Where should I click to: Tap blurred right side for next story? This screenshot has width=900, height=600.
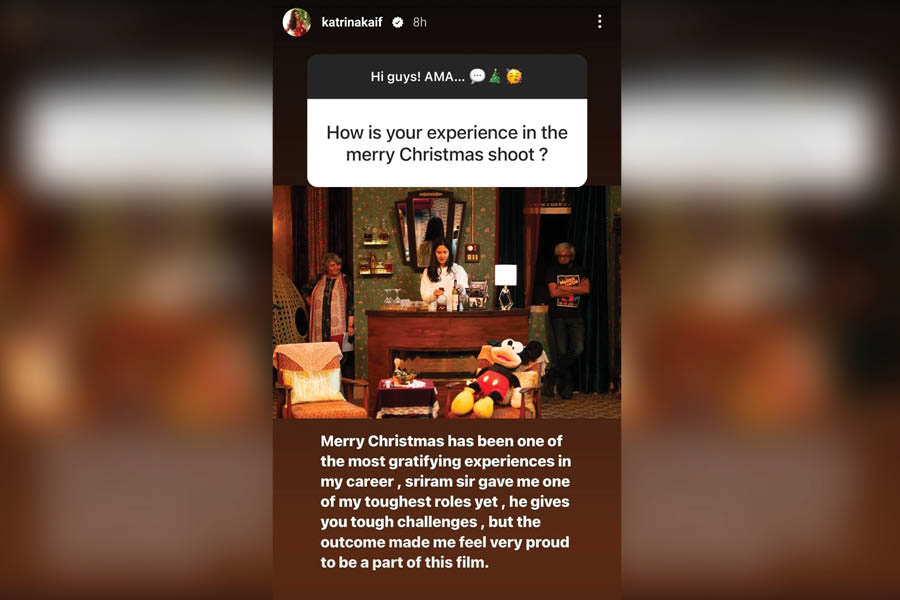pos(761,300)
